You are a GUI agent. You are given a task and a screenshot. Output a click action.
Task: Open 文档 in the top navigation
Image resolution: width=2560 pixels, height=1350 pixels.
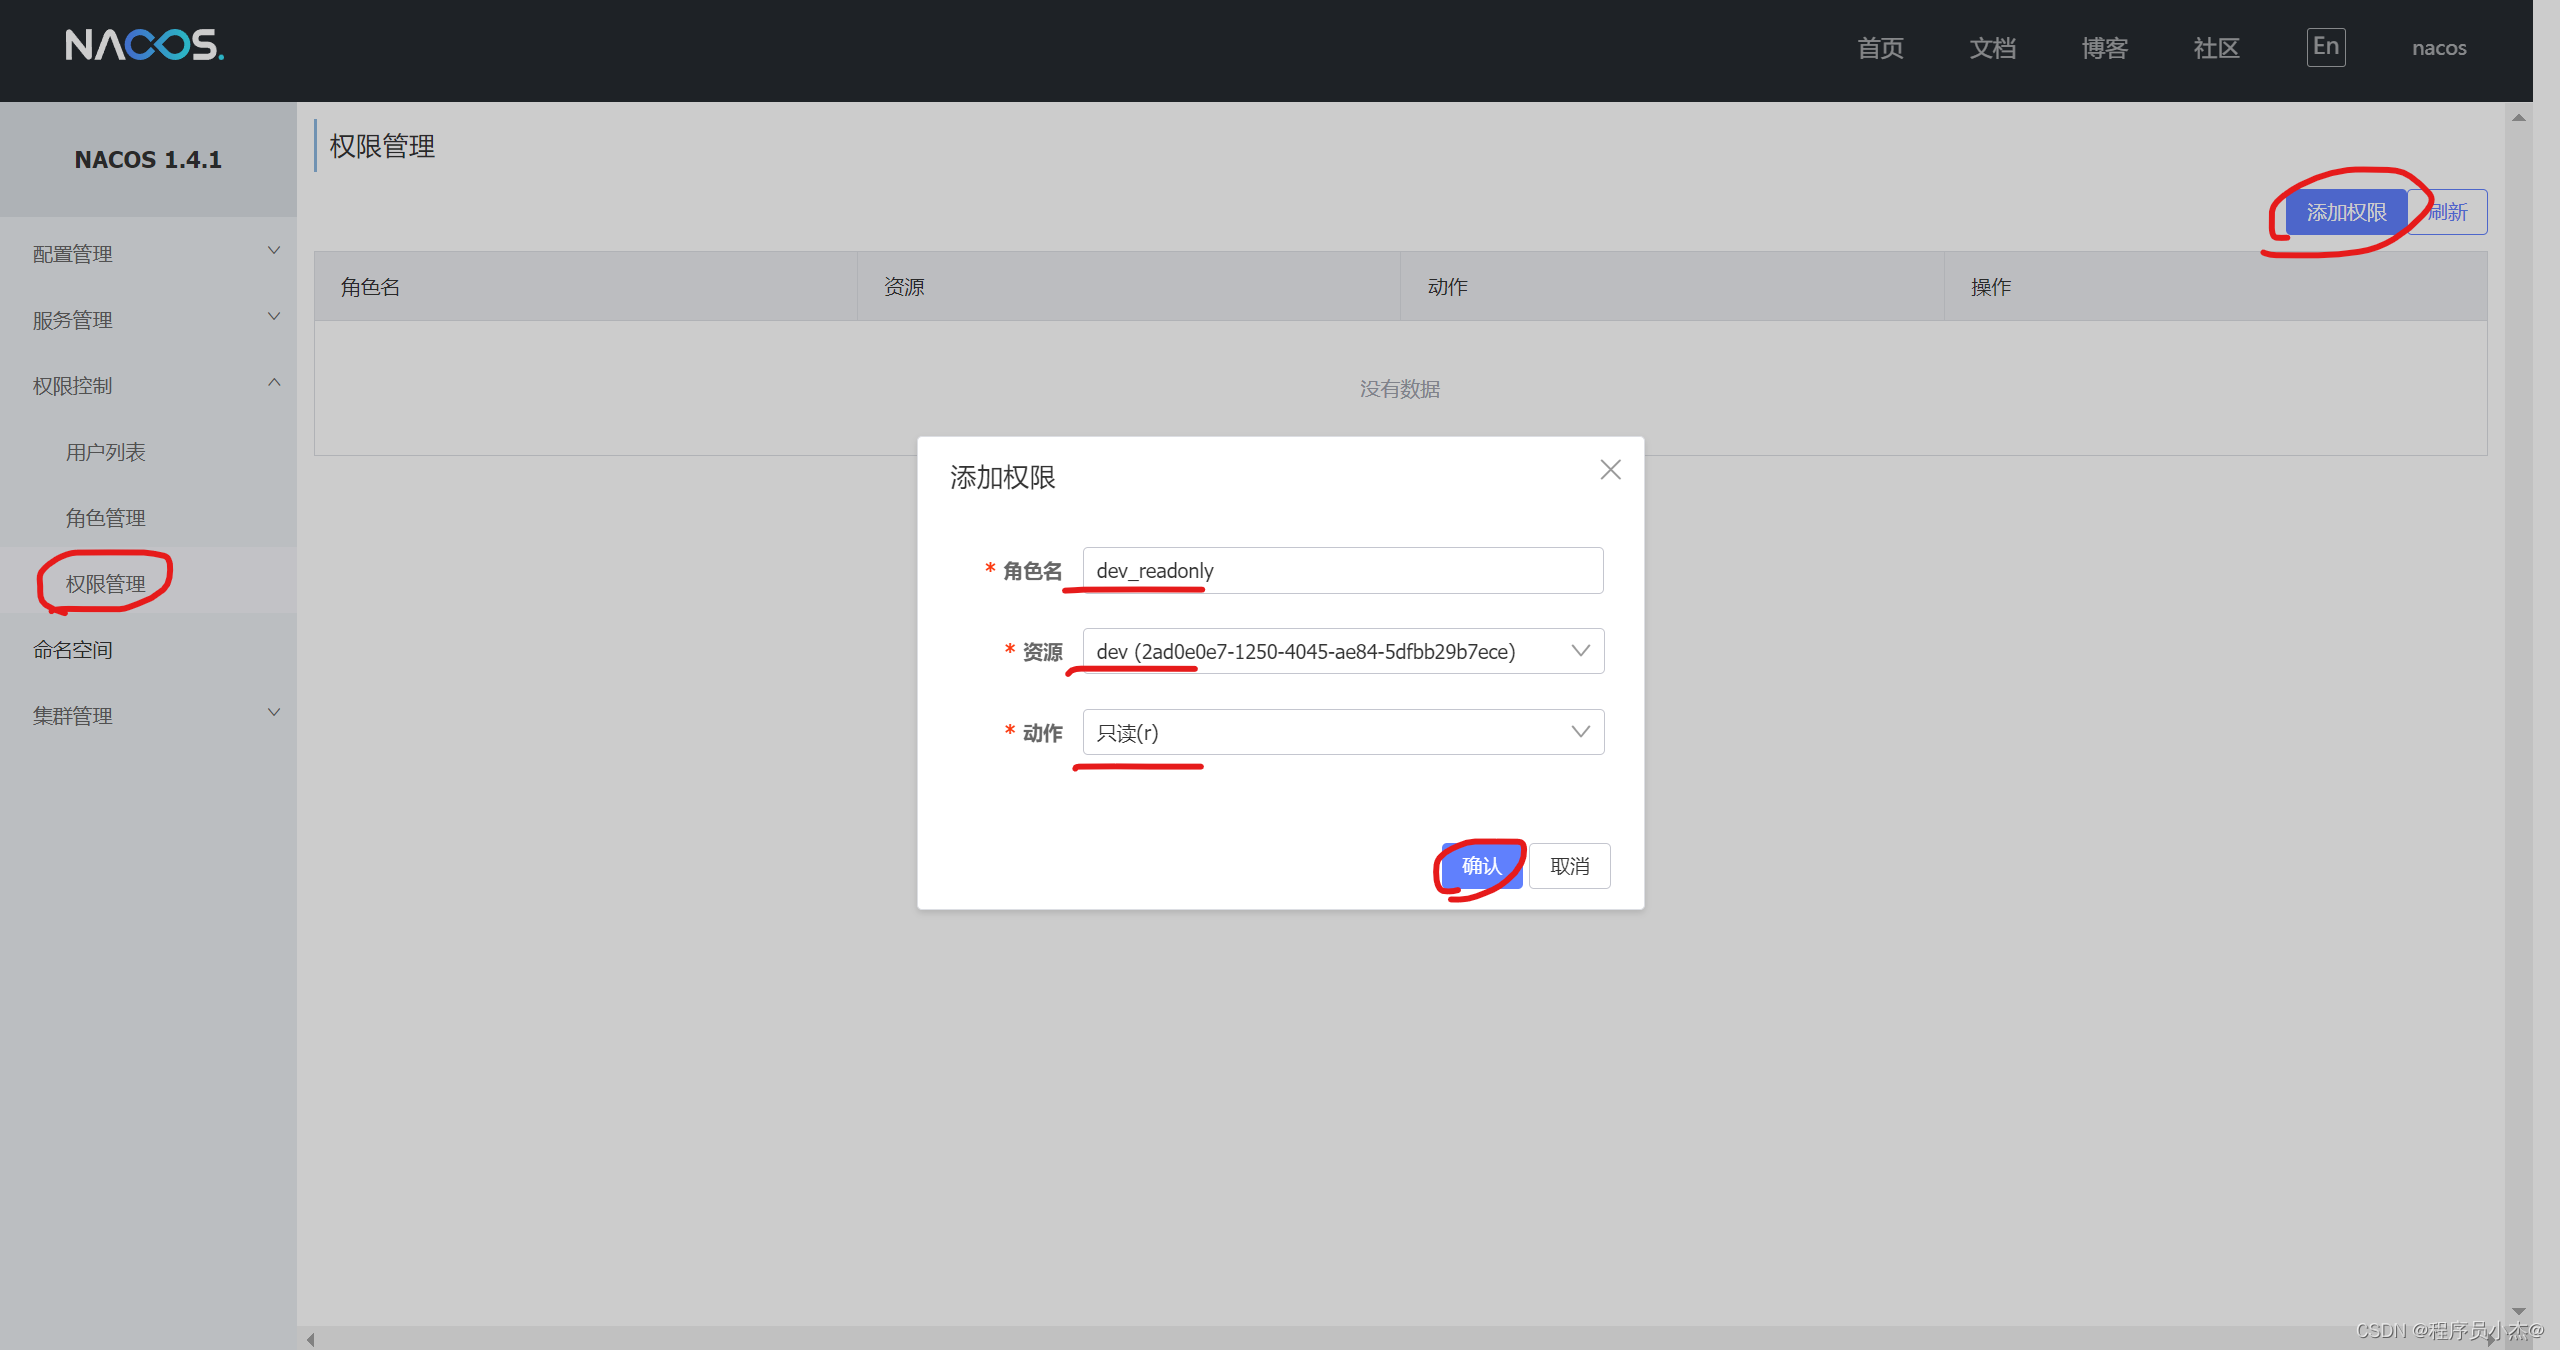[1992, 48]
